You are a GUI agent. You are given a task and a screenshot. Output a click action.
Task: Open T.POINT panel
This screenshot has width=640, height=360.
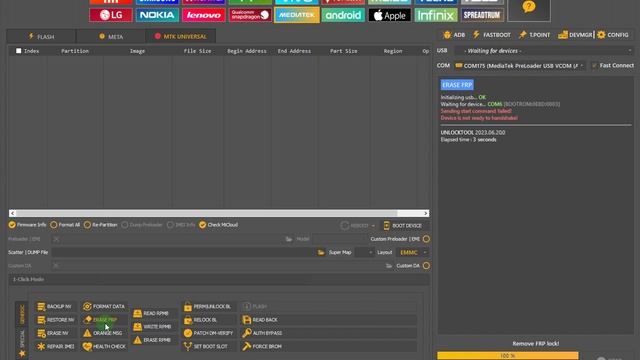(x=534, y=35)
